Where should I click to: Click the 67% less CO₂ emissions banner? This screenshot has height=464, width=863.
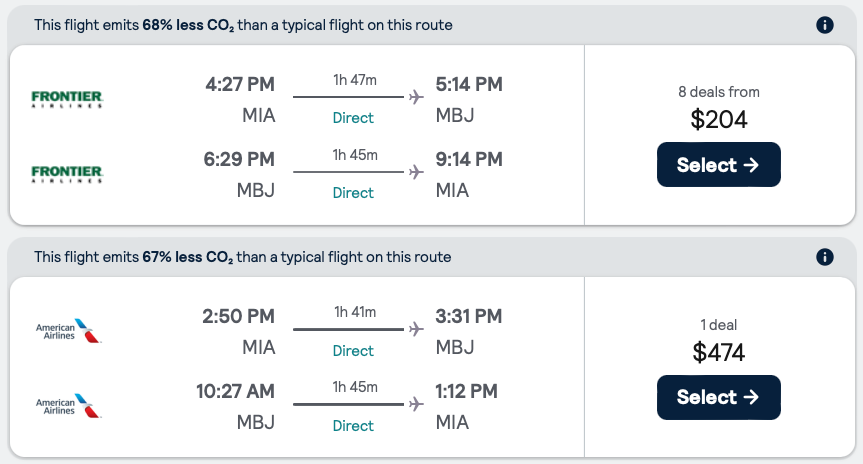pos(243,257)
